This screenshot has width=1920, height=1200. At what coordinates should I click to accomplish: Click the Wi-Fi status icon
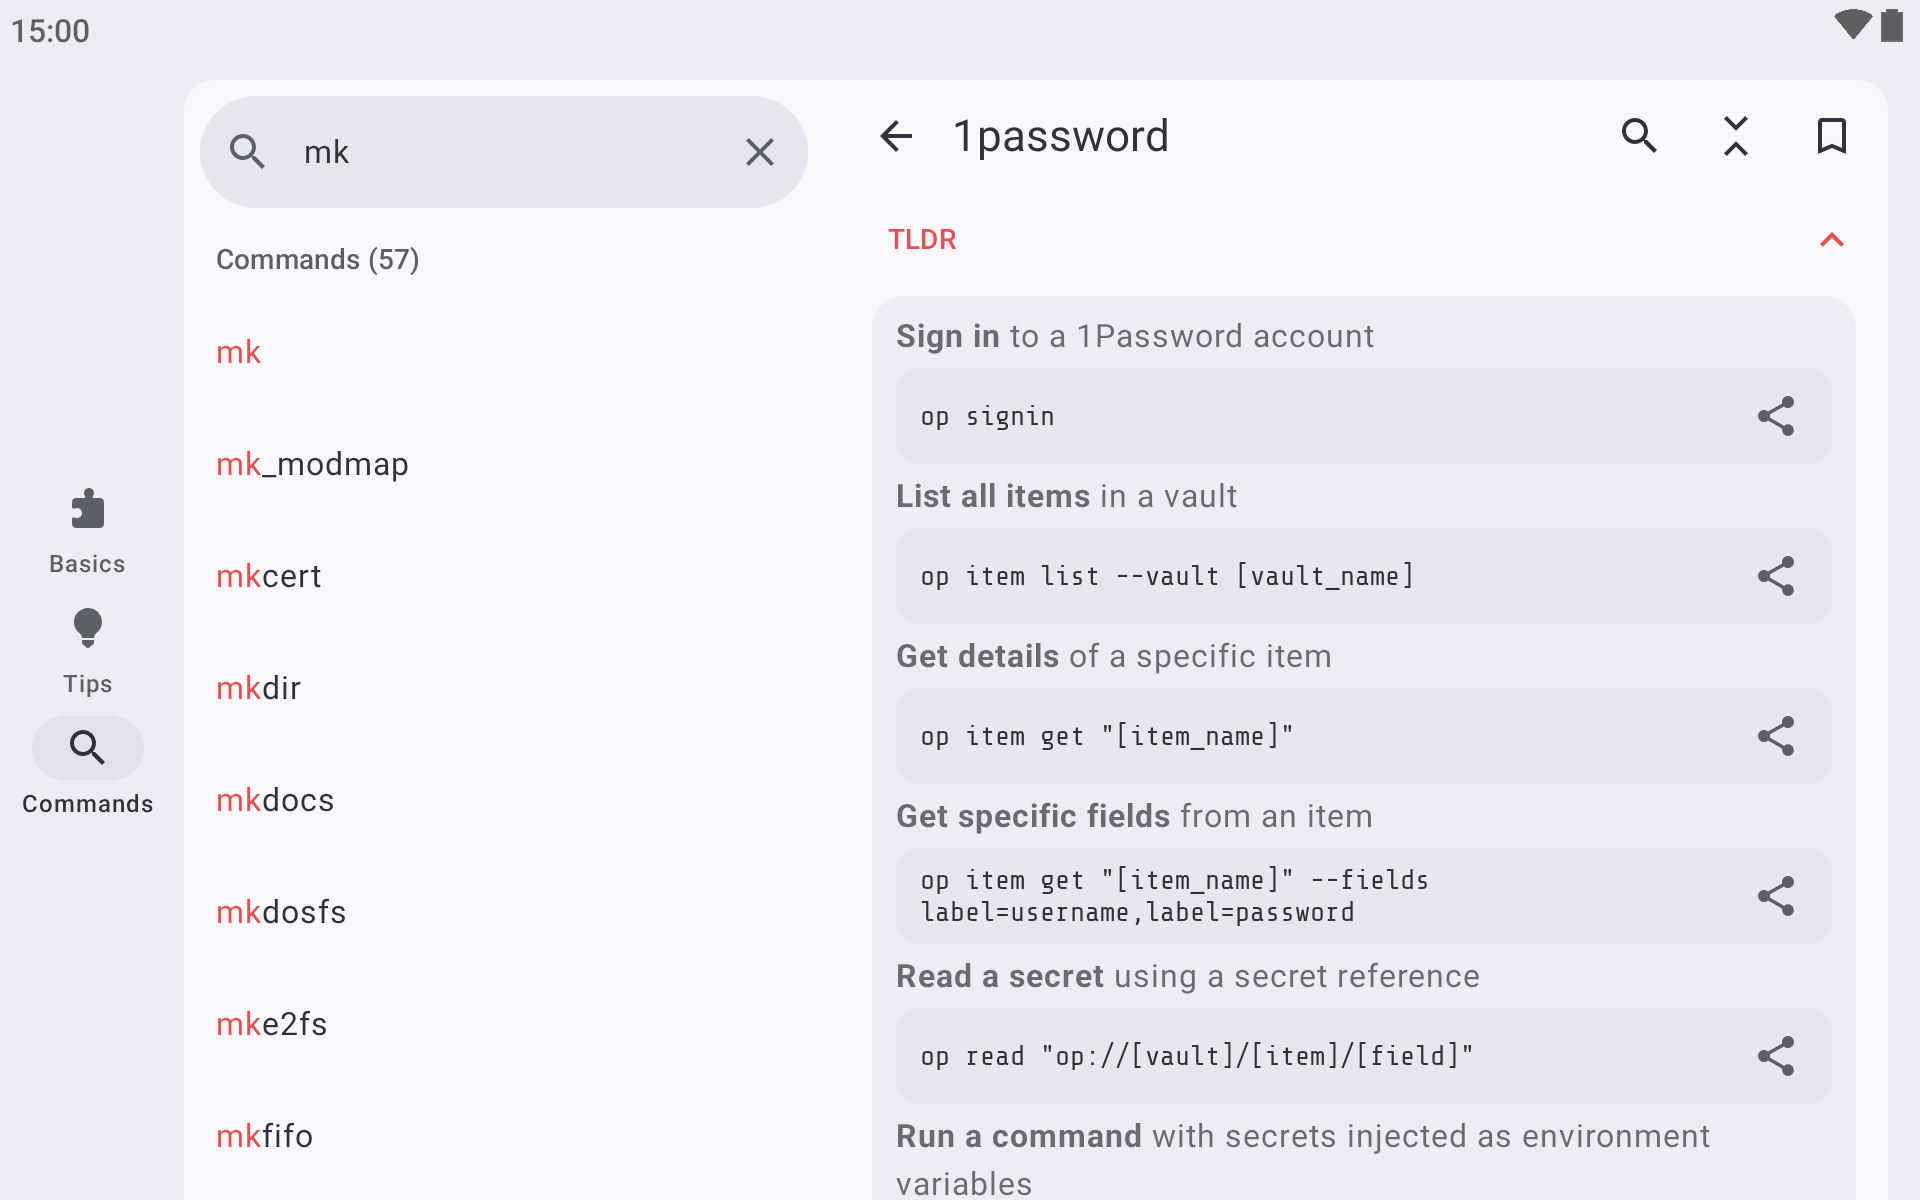pyautogui.click(x=1852, y=25)
